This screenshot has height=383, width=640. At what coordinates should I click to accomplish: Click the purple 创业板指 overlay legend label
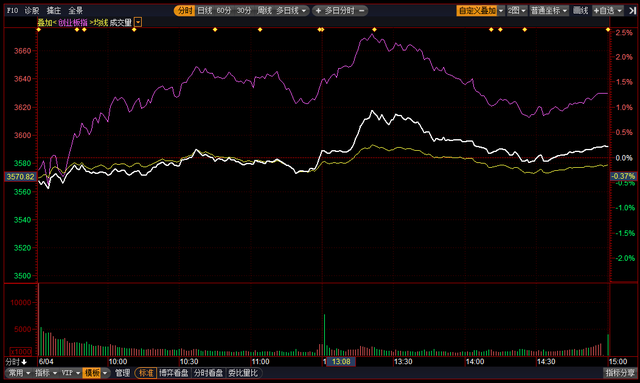73,22
